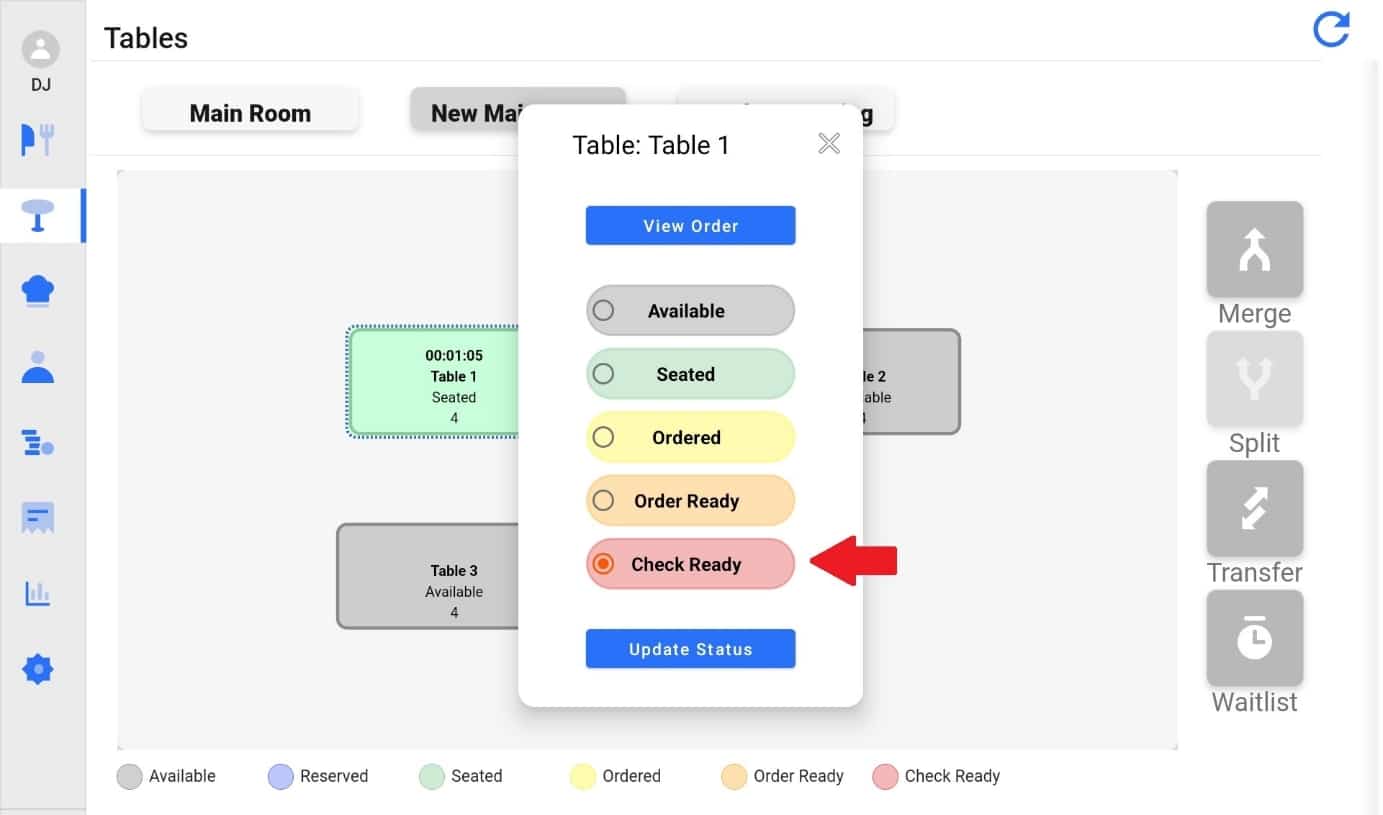Open the restaurant fork and knife sidebar icon
1383x815 pixels.
pos(38,139)
